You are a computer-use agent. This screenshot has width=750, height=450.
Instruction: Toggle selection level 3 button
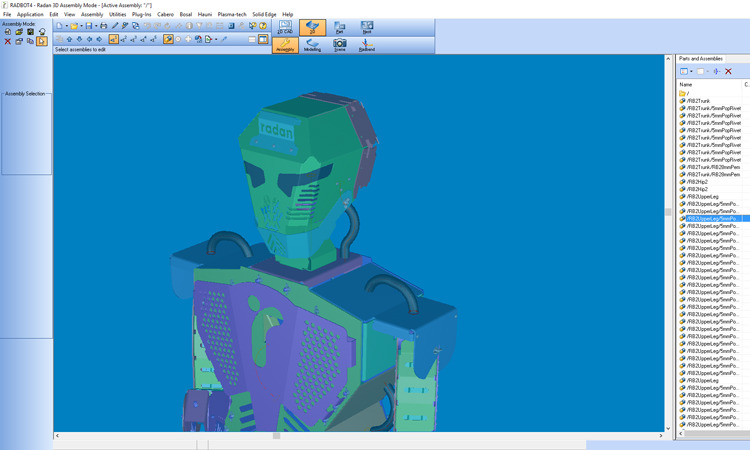click(x=133, y=39)
